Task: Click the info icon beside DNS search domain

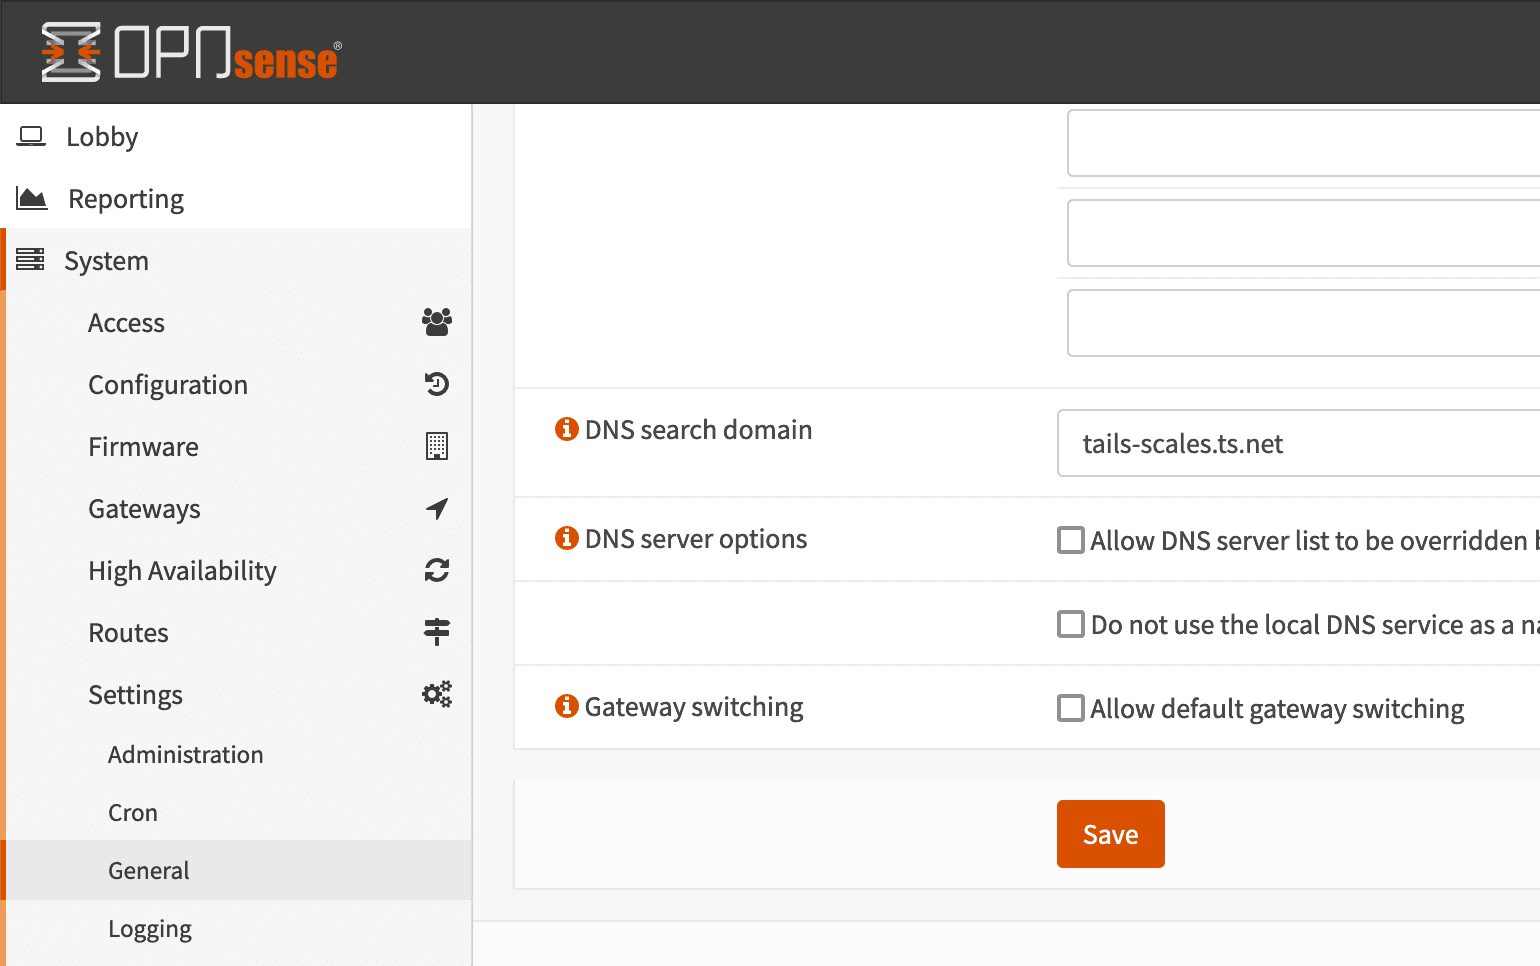Action: [567, 429]
